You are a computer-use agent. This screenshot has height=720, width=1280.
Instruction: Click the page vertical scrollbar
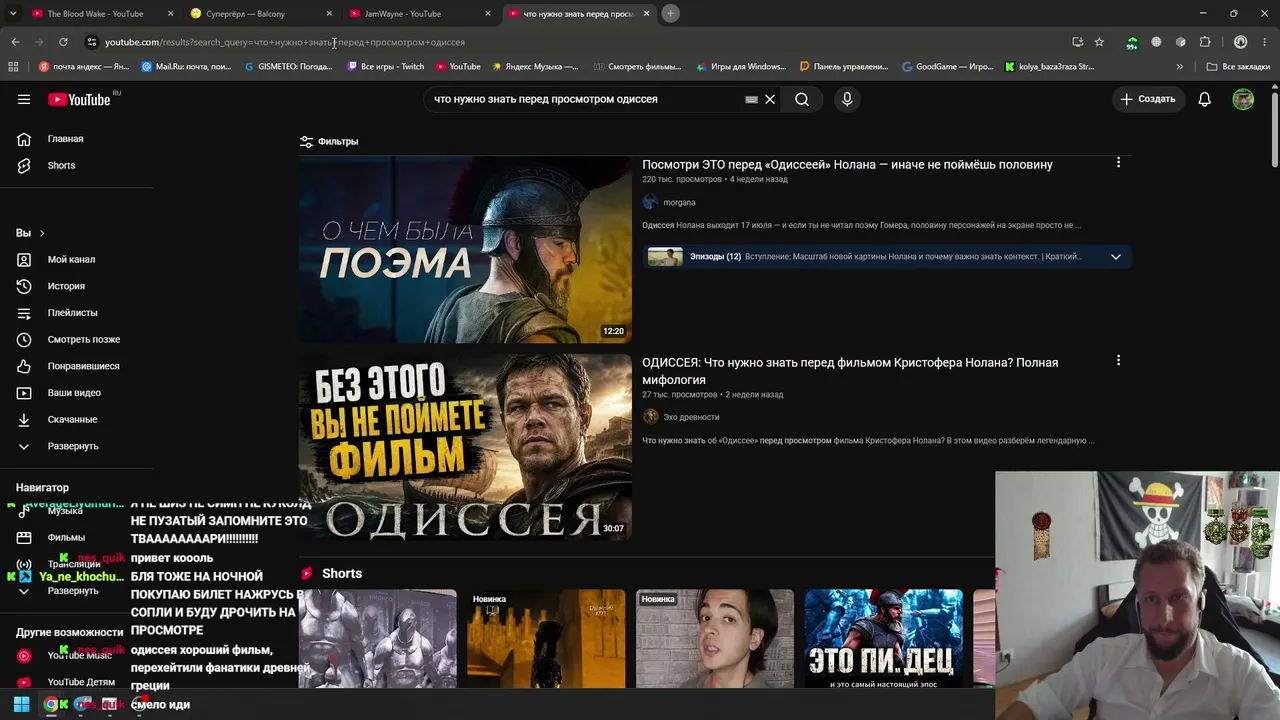(x=1275, y=130)
